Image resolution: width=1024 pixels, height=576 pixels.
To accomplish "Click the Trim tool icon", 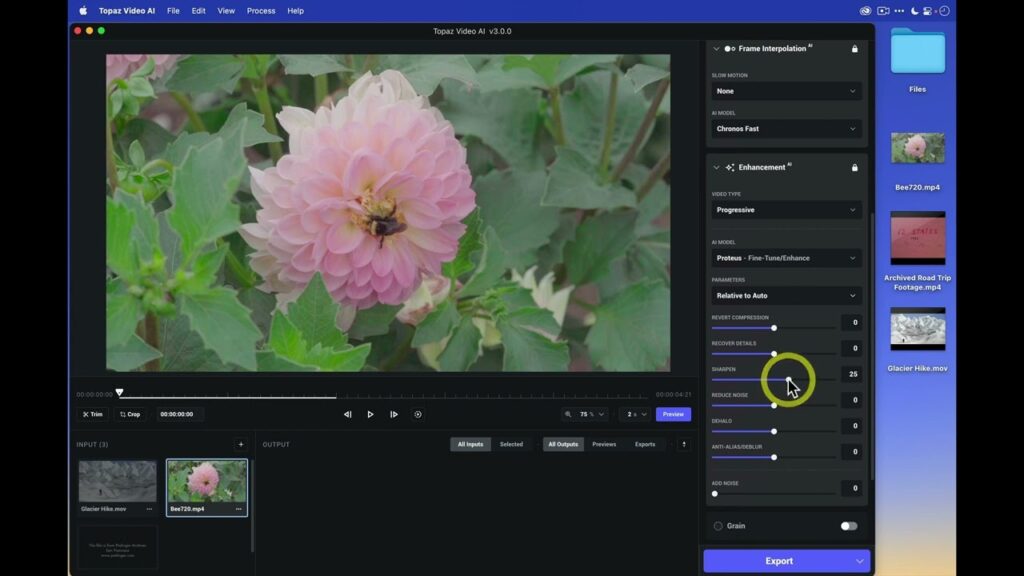I will pyautogui.click(x=86, y=414).
